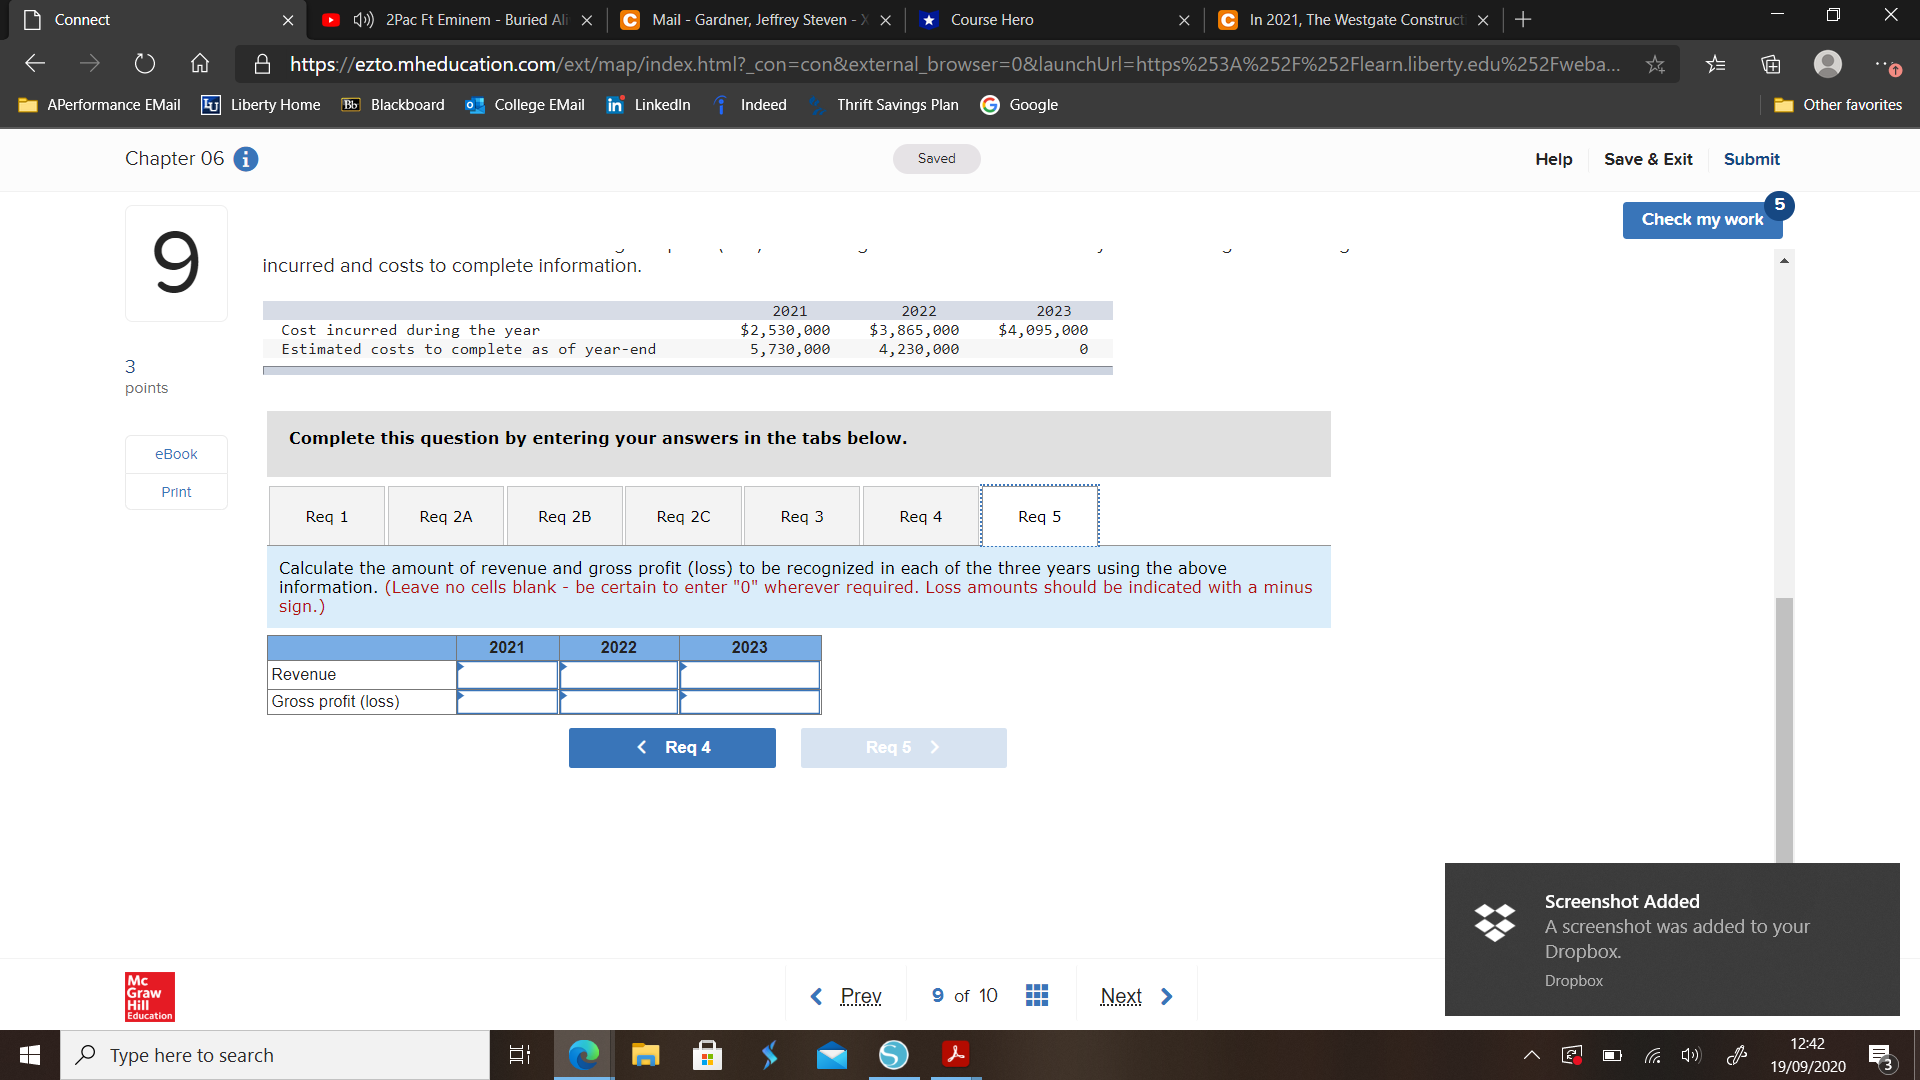The image size is (1920, 1080).
Task: Click the Gross profit 2023 input cell
Action: [749, 702]
